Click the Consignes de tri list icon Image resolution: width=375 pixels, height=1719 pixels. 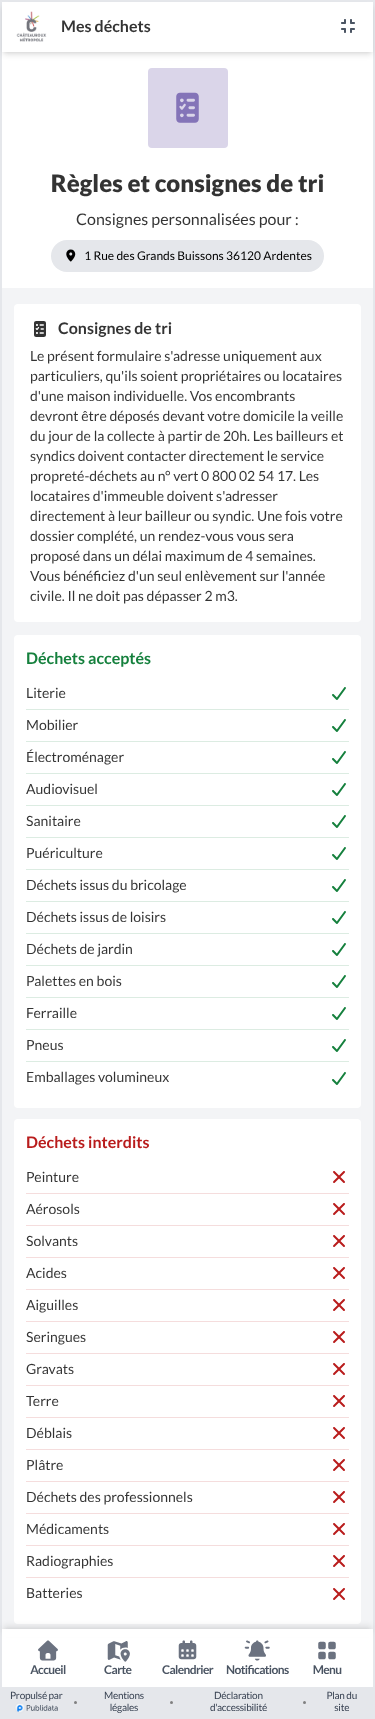tap(40, 328)
